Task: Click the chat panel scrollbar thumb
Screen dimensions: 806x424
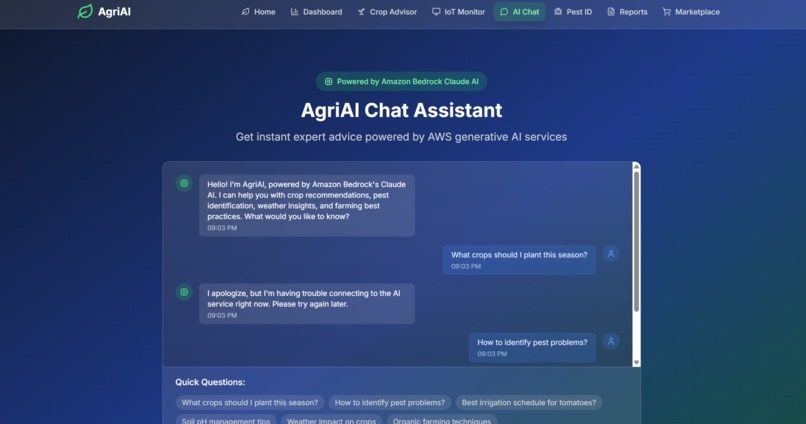Action: point(636,242)
